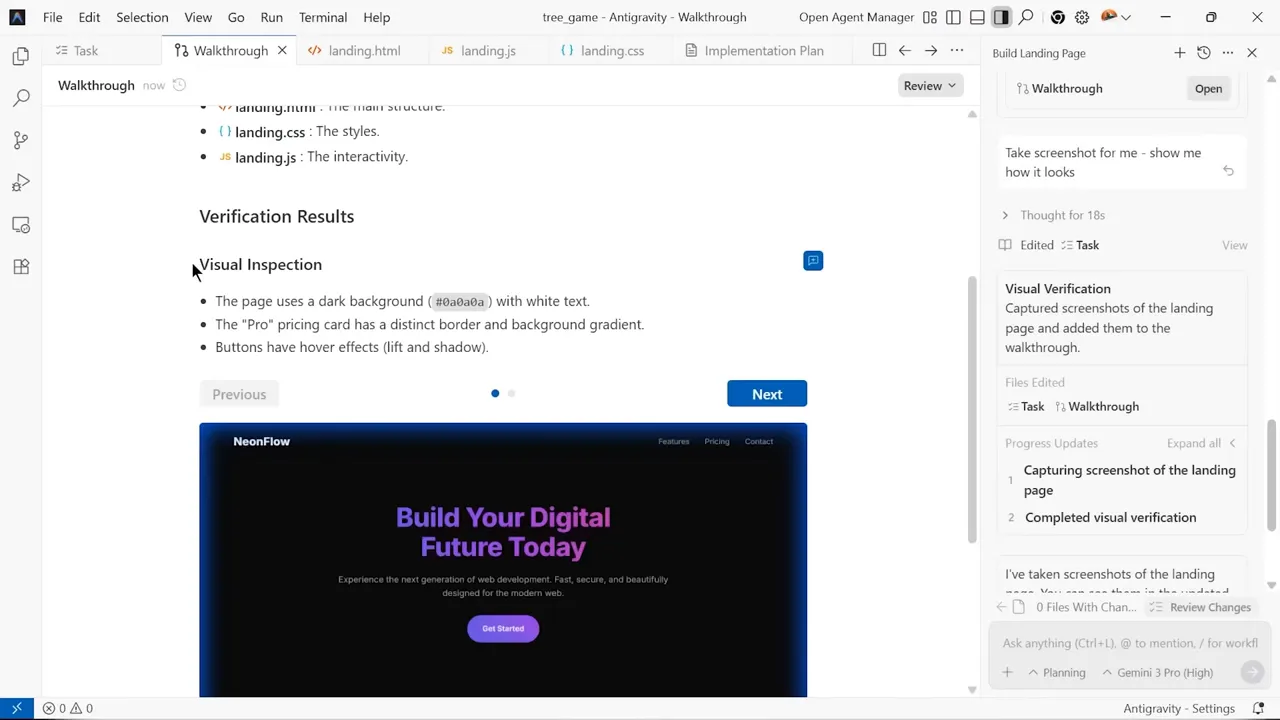Undo the 'Take screenshot for me' message
The width and height of the screenshot is (1280, 720).
(1228, 171)
